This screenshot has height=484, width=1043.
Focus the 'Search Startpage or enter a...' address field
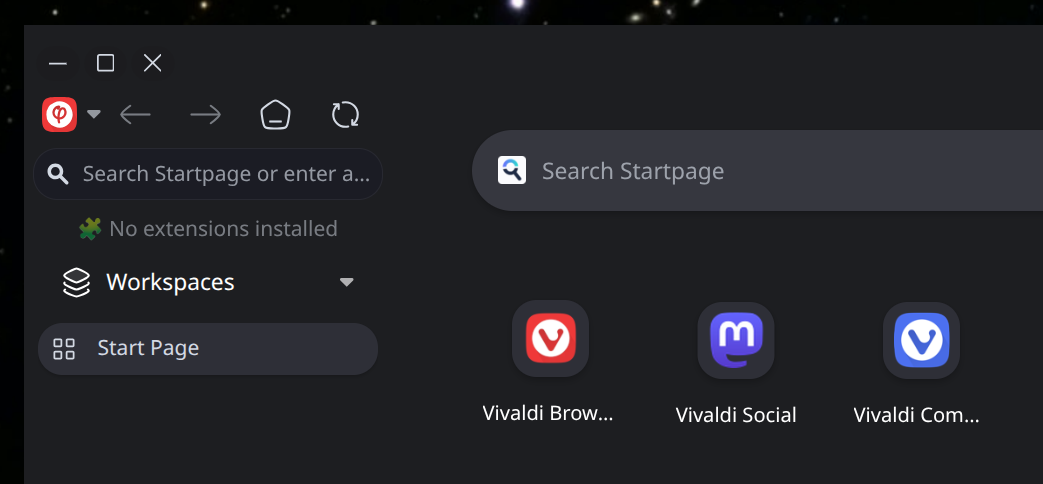point(208,174)
